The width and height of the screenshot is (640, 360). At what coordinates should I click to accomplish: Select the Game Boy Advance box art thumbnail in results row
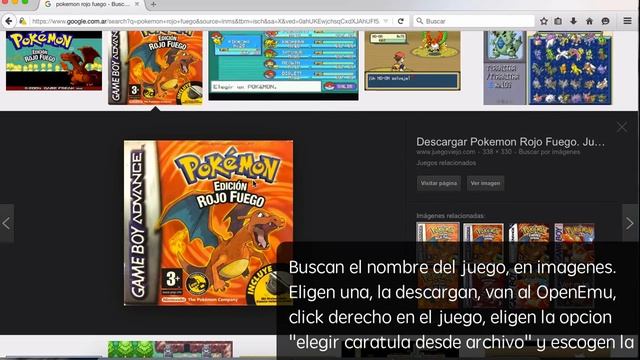click(x=155, y=67)
